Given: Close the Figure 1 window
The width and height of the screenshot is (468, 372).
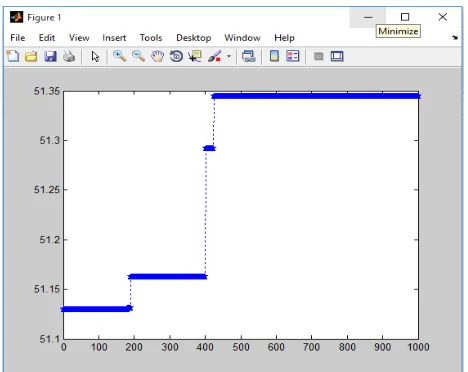Looking at the screenshot, I should [x=443, y=17].
